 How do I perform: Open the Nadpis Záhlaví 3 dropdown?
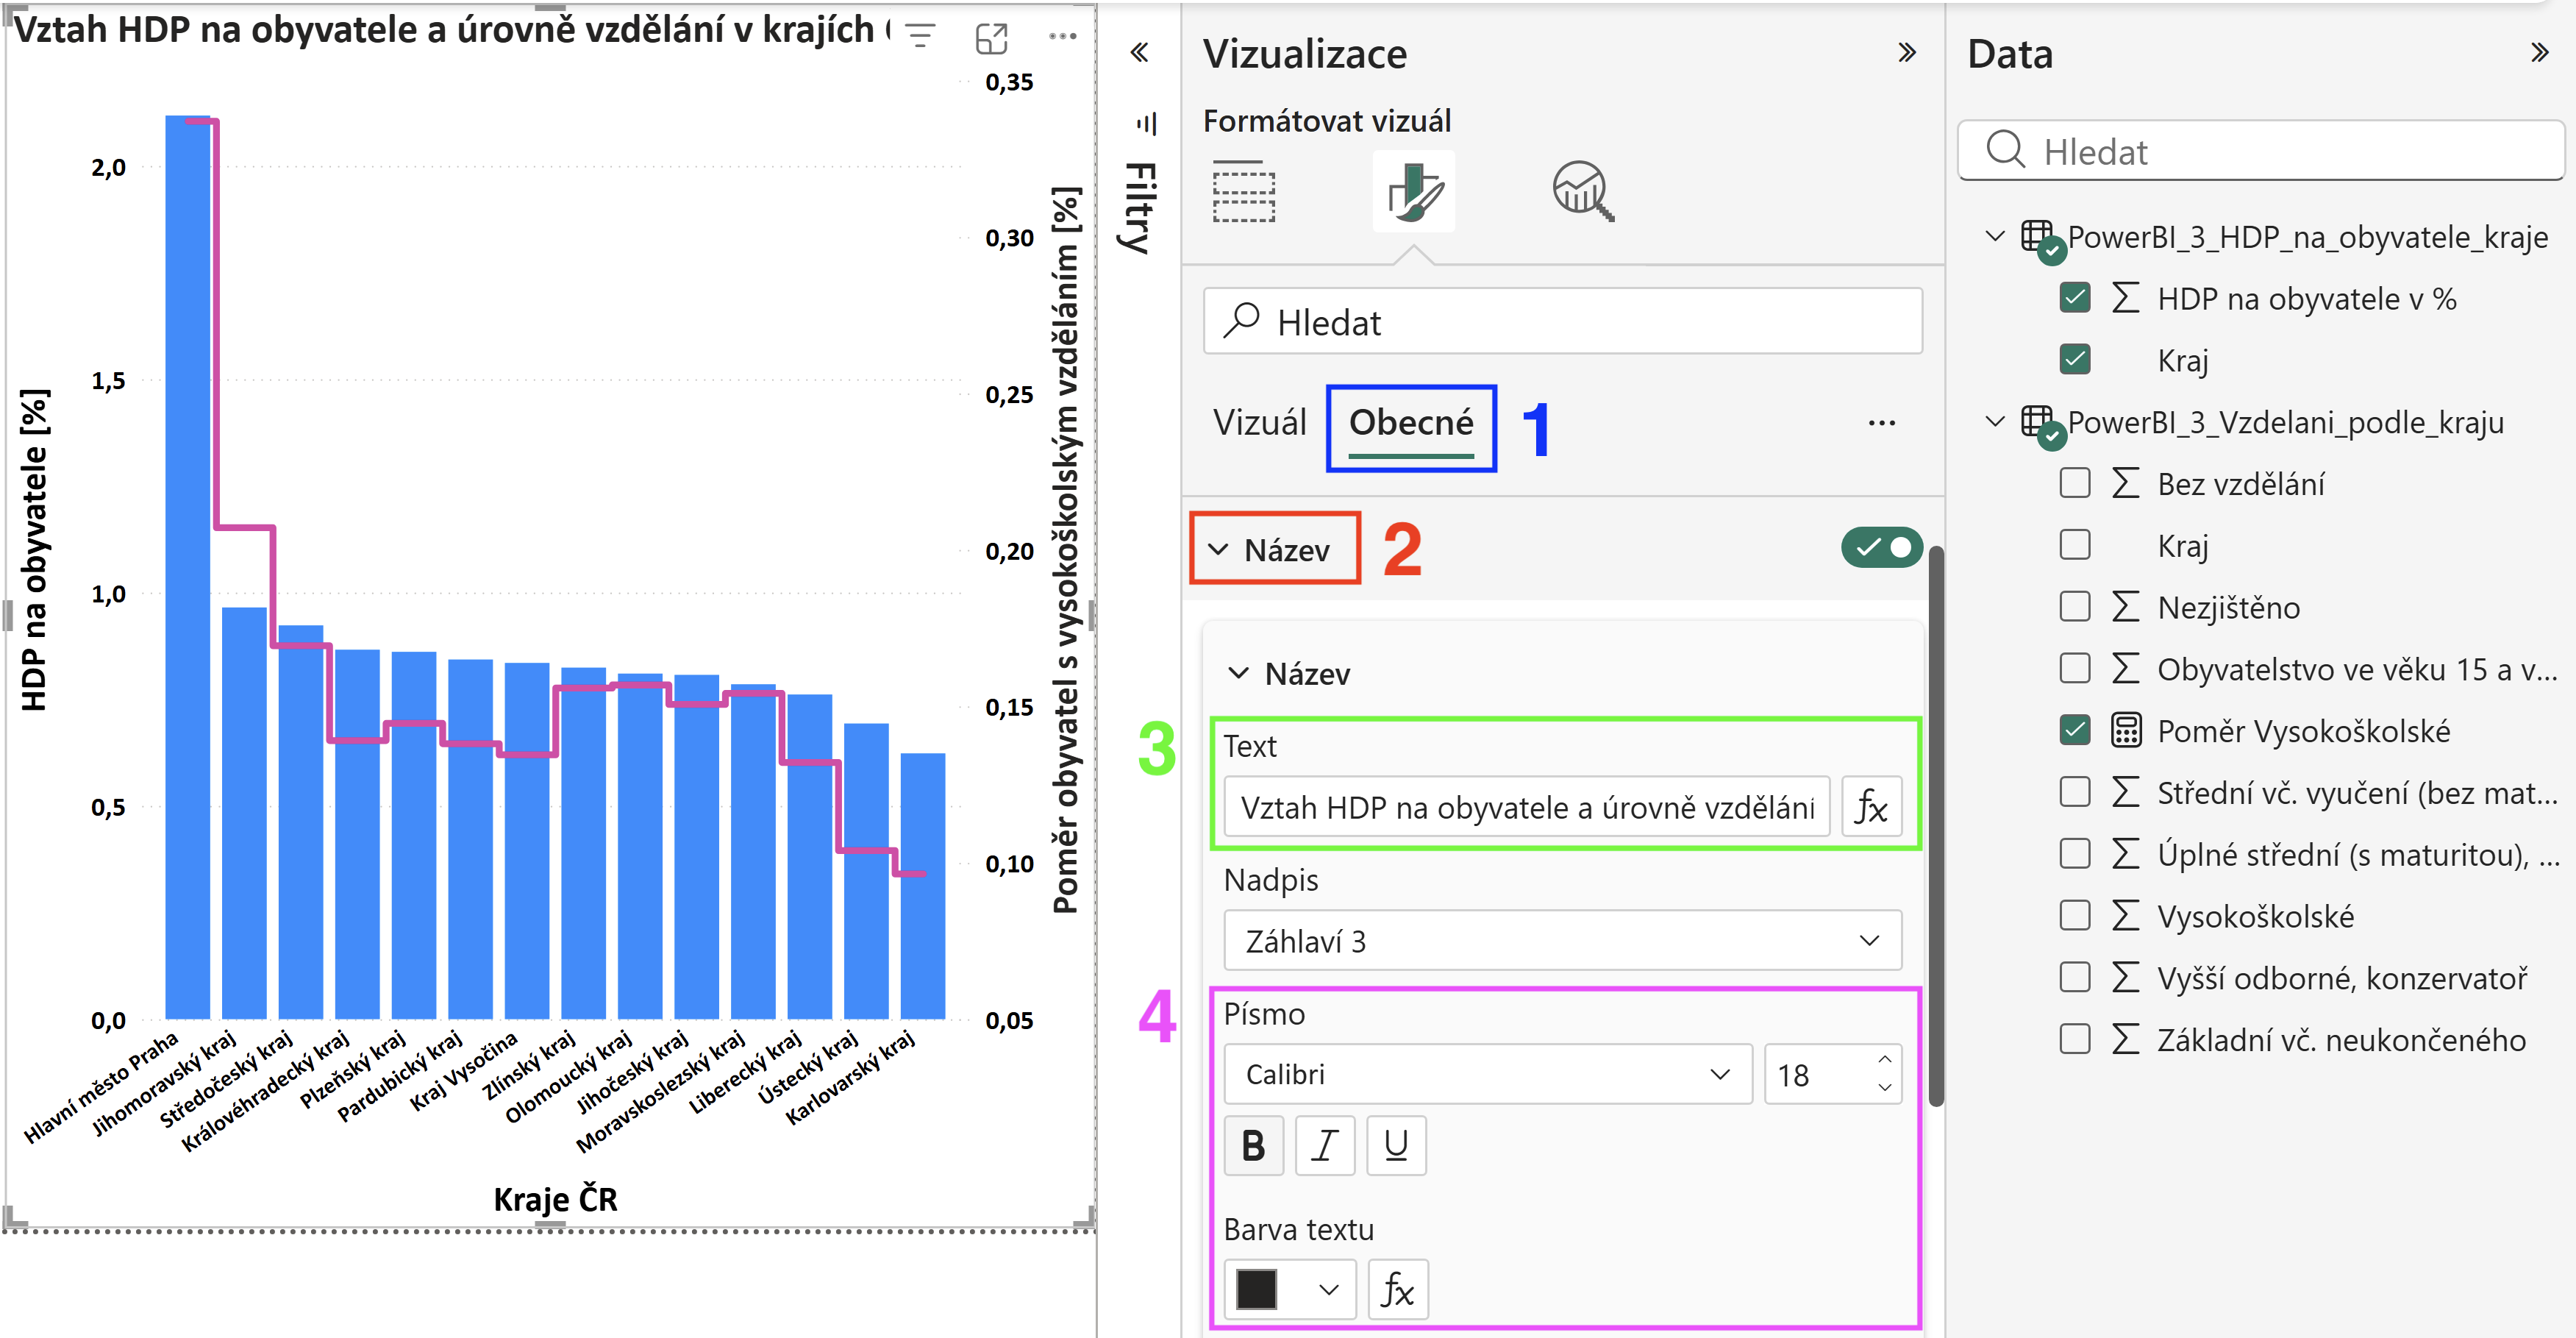pos(1562,940)
